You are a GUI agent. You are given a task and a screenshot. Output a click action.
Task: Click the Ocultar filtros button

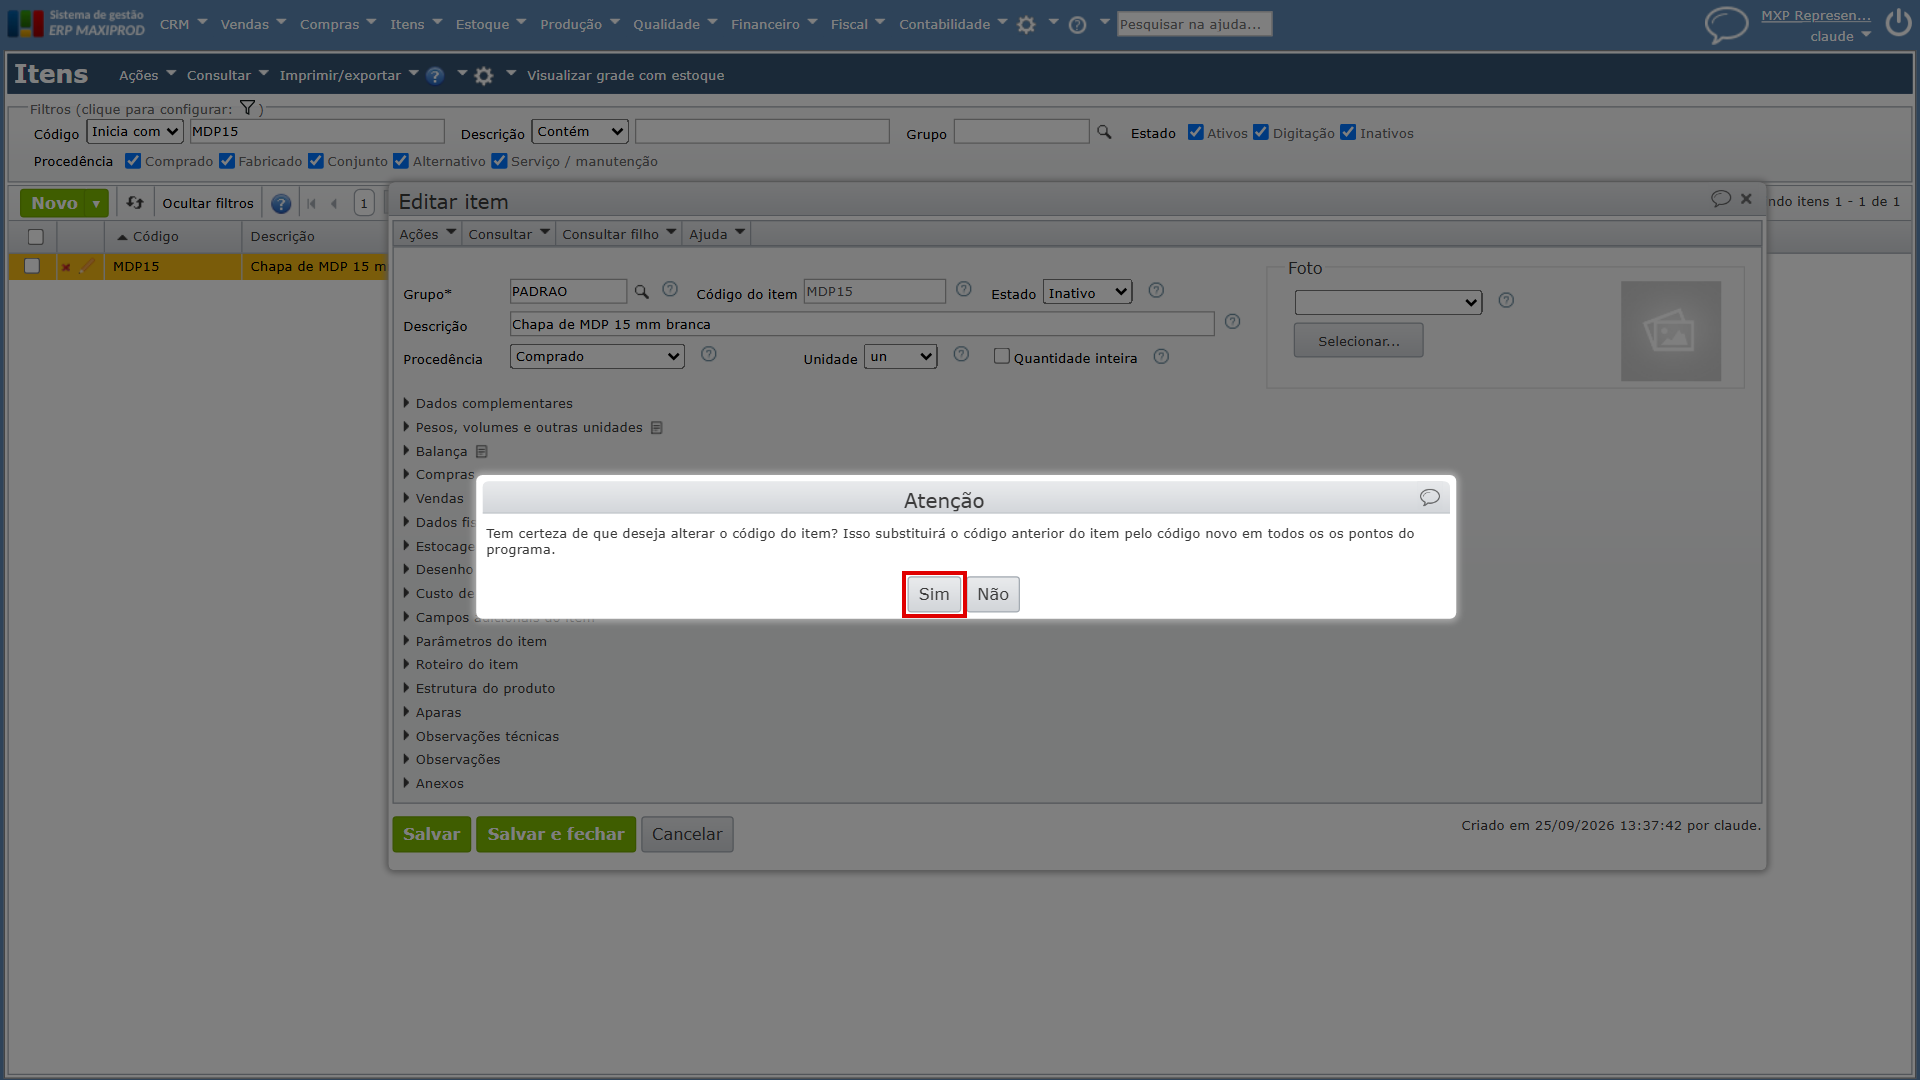click(x=208, y=204)
